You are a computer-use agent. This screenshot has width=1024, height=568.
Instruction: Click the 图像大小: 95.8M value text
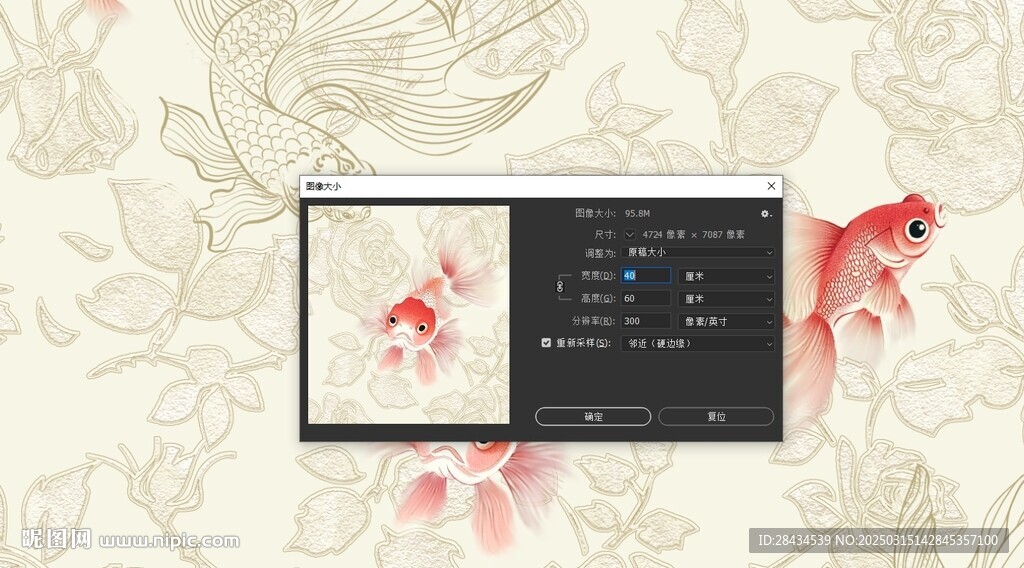[637, 213]
